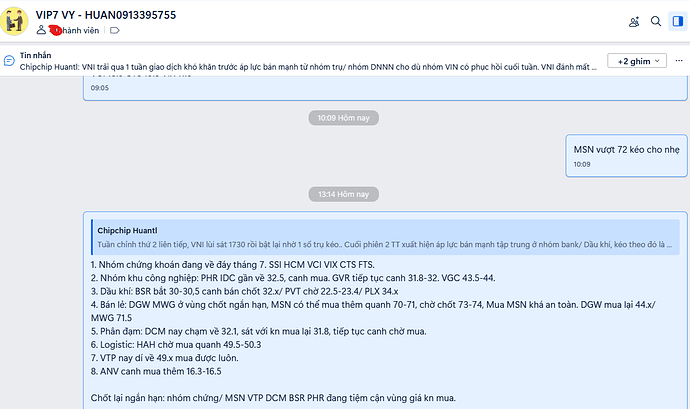Open the pinned message icon
The height and width of the screenshot is (409, 690).
9,61
